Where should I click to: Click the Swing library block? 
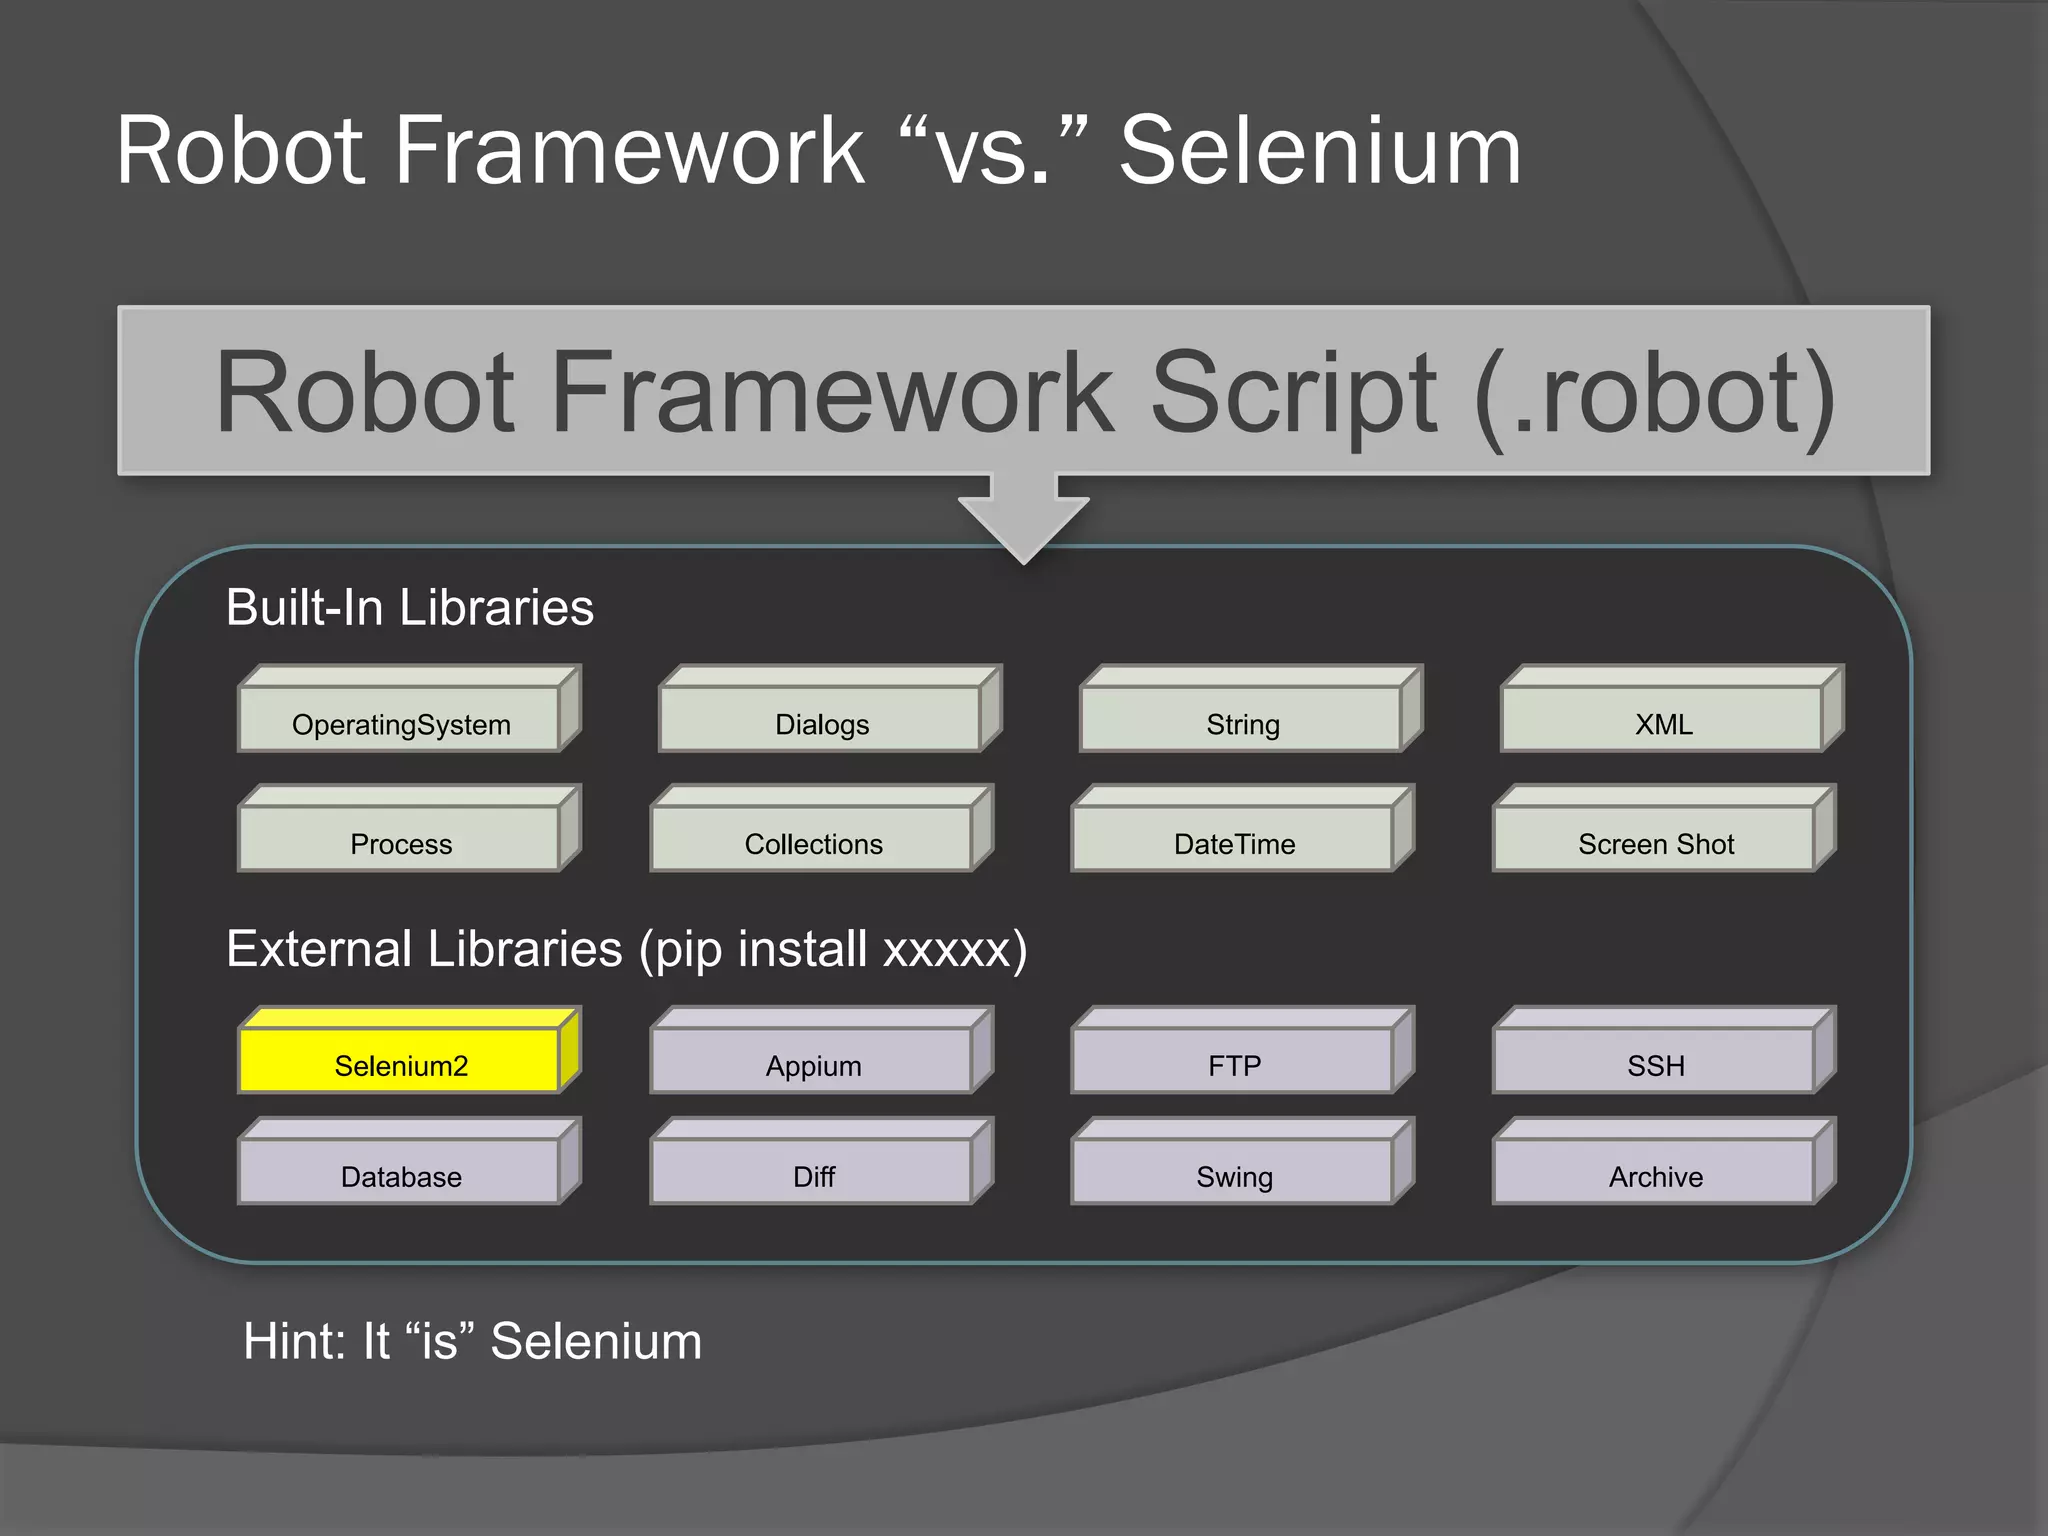(1235, 1174)
